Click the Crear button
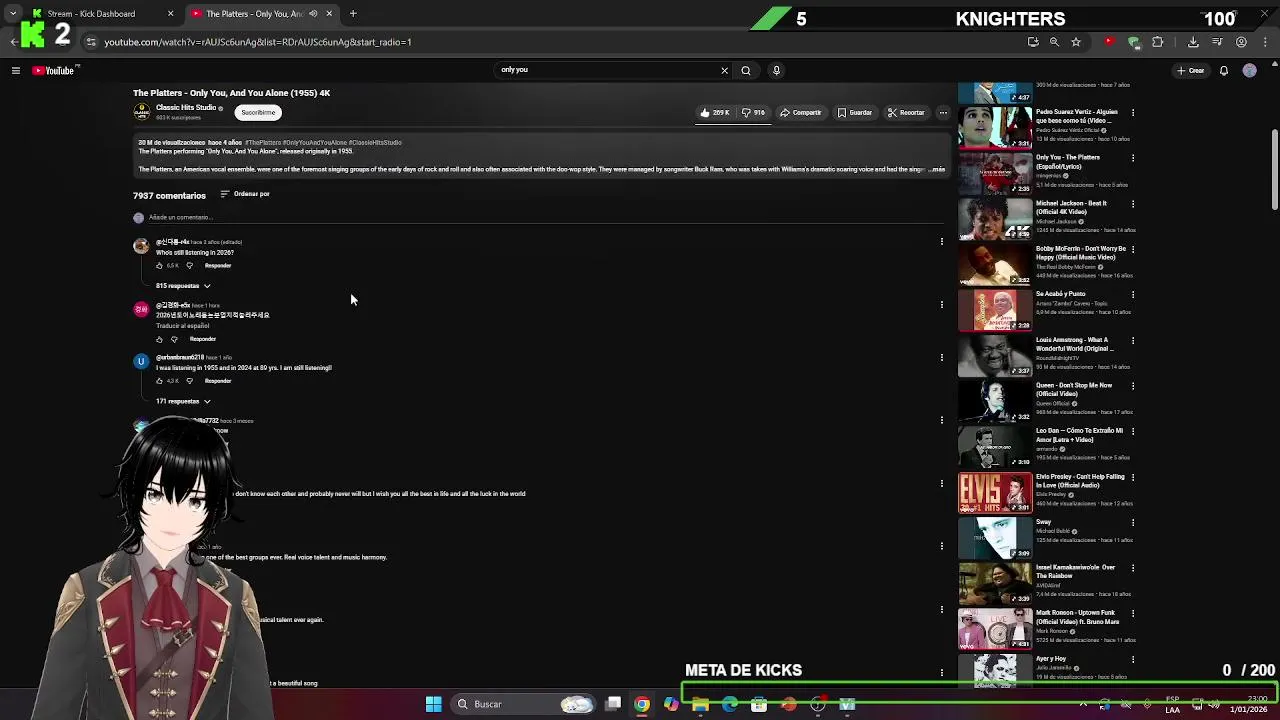This screenshot has height=720, width=1280. click(x=1191, y=70)
